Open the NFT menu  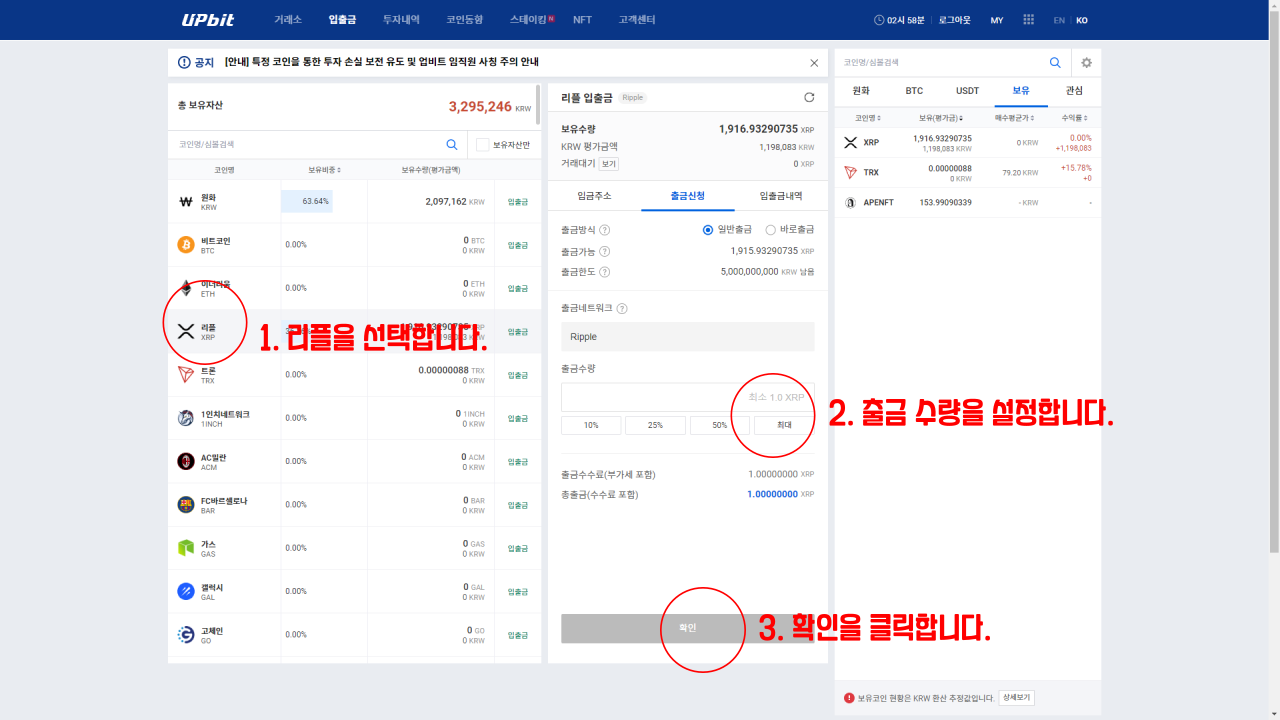(x=582, y=20)
